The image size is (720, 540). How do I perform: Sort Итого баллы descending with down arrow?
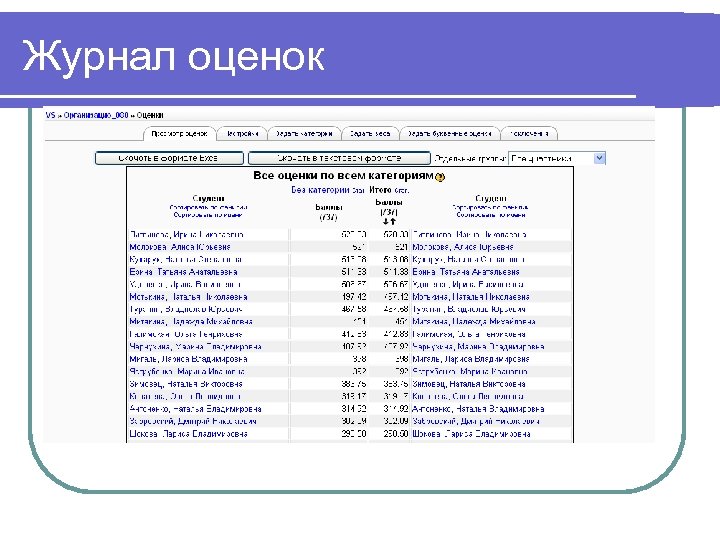coord(386,222)
